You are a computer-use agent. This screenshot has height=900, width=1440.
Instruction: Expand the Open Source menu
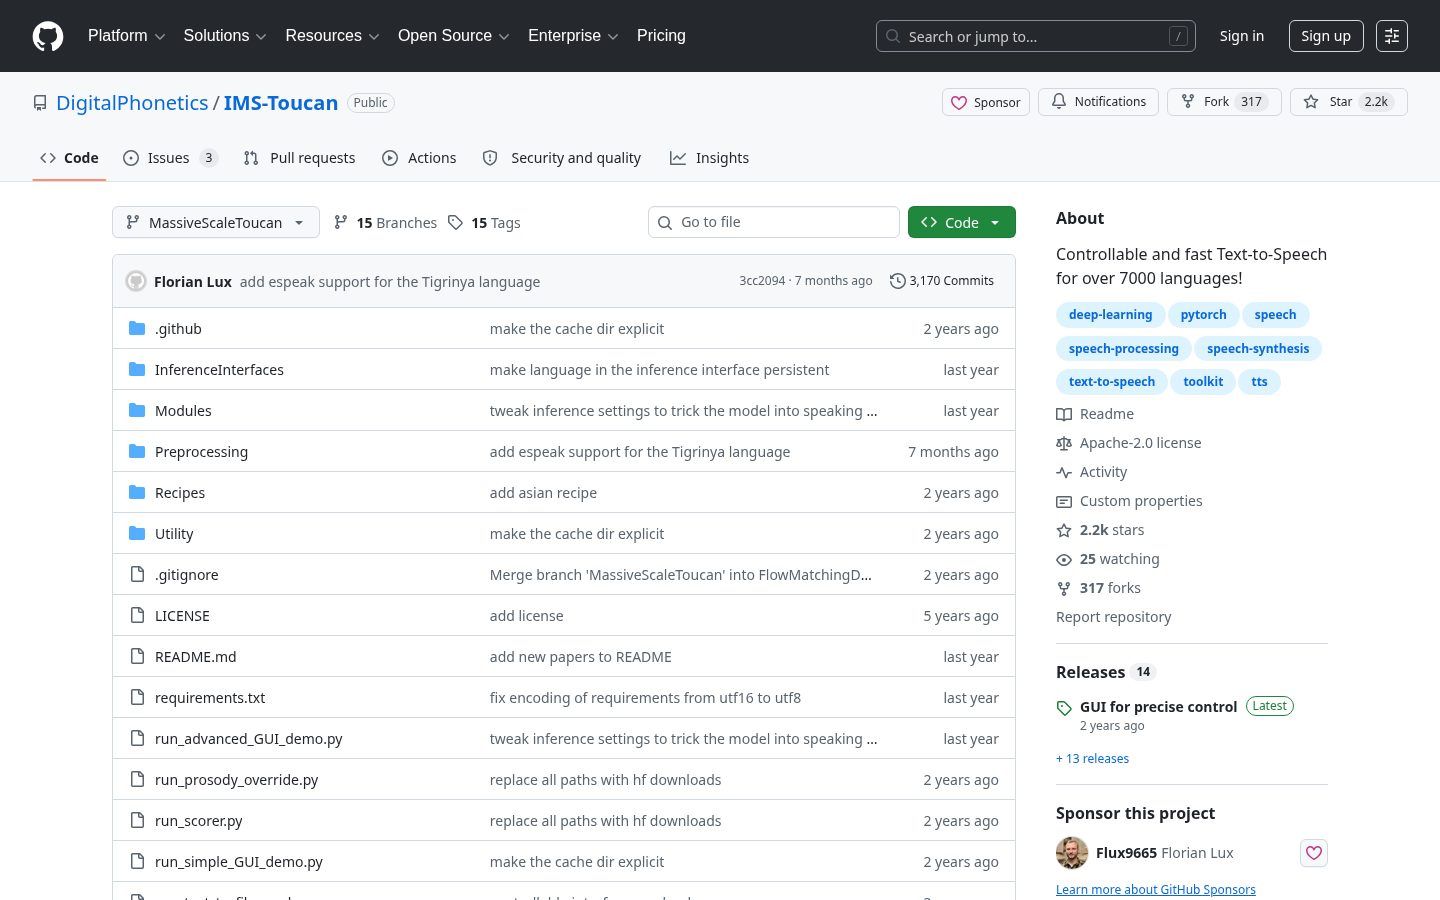click(454, 36)
